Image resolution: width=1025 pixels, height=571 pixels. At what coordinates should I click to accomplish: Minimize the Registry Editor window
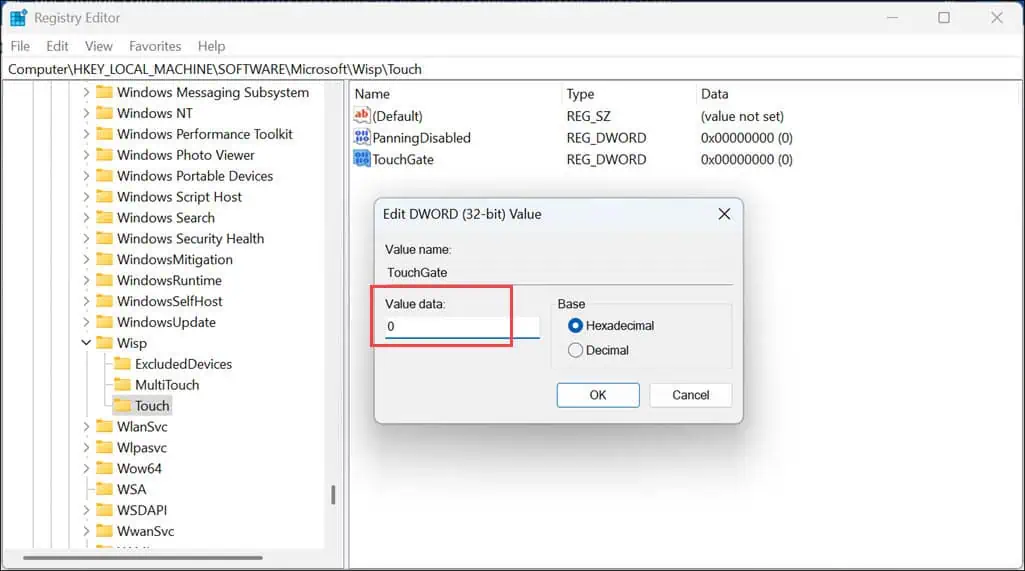[x=892, y=18]
